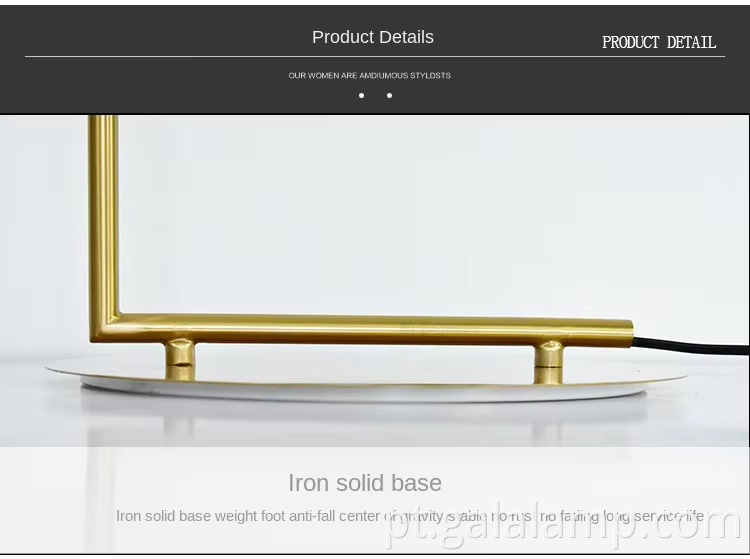
Task: Click the black power cable
Action: 692,345
